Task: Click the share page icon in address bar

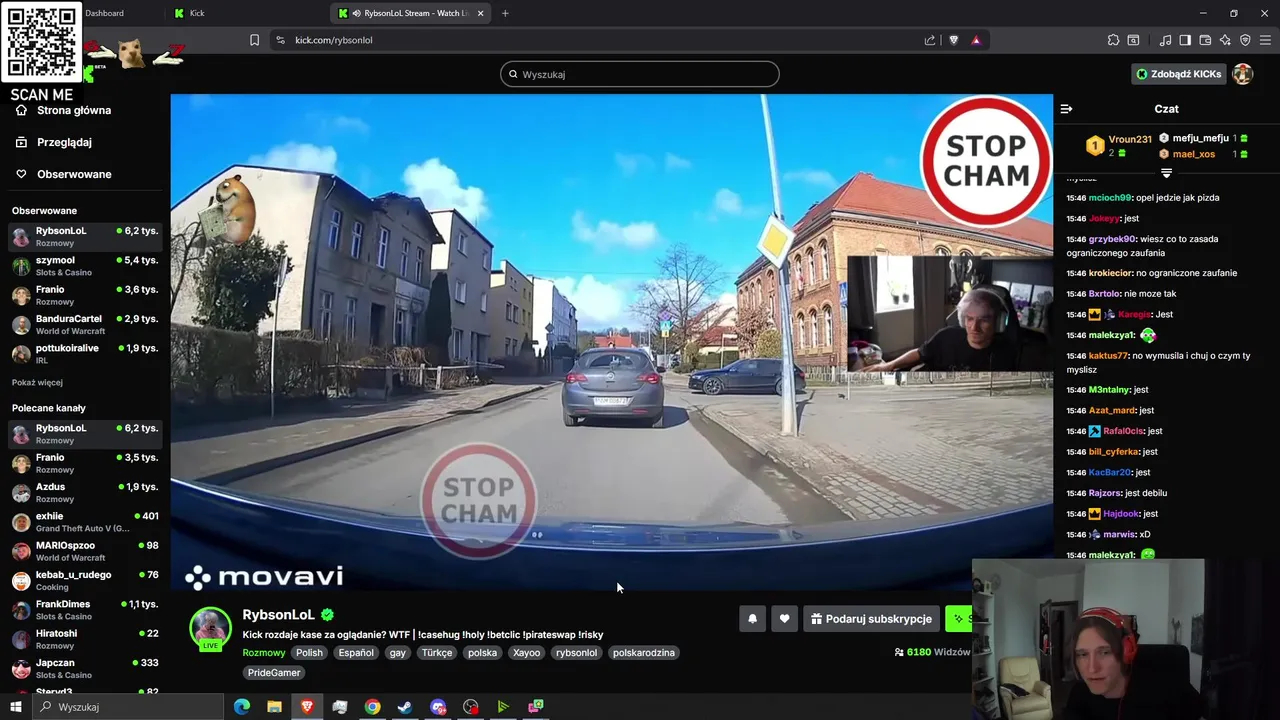Action: click(930, 40)
